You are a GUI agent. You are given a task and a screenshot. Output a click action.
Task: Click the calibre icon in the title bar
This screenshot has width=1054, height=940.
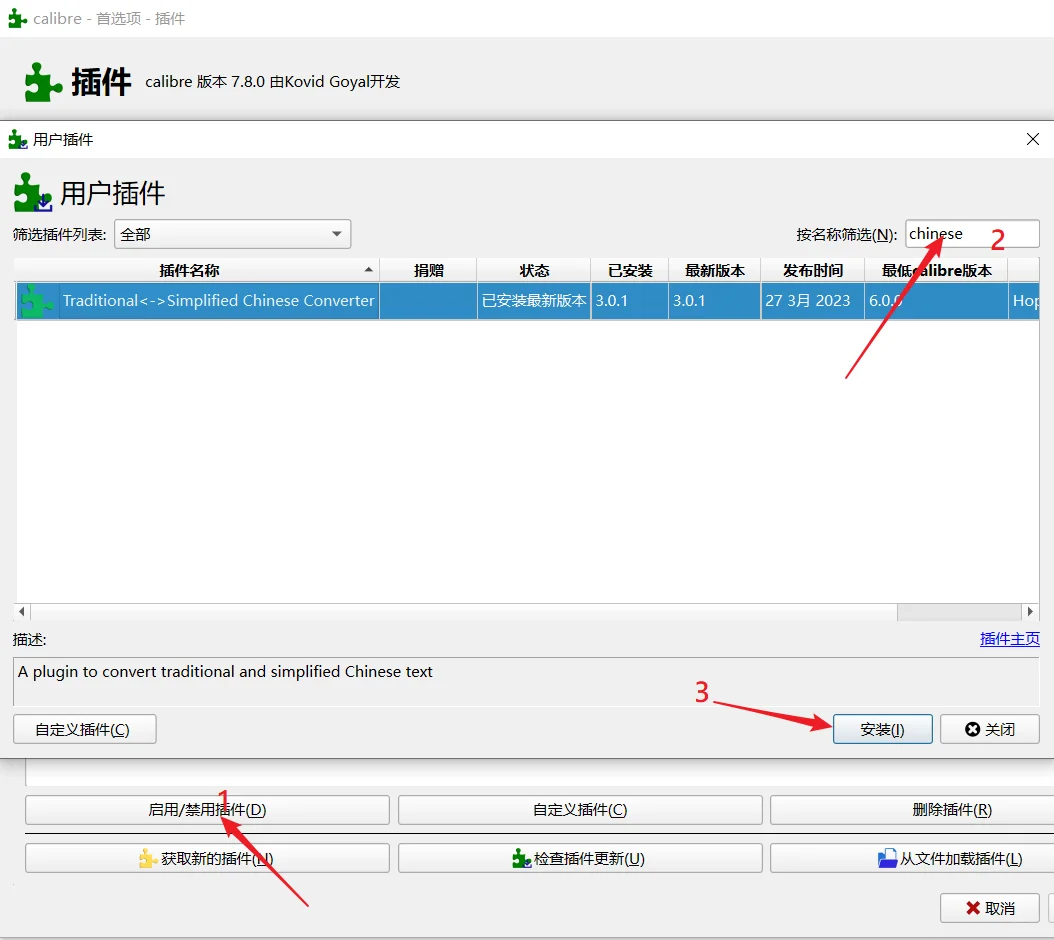pos(17,18)
